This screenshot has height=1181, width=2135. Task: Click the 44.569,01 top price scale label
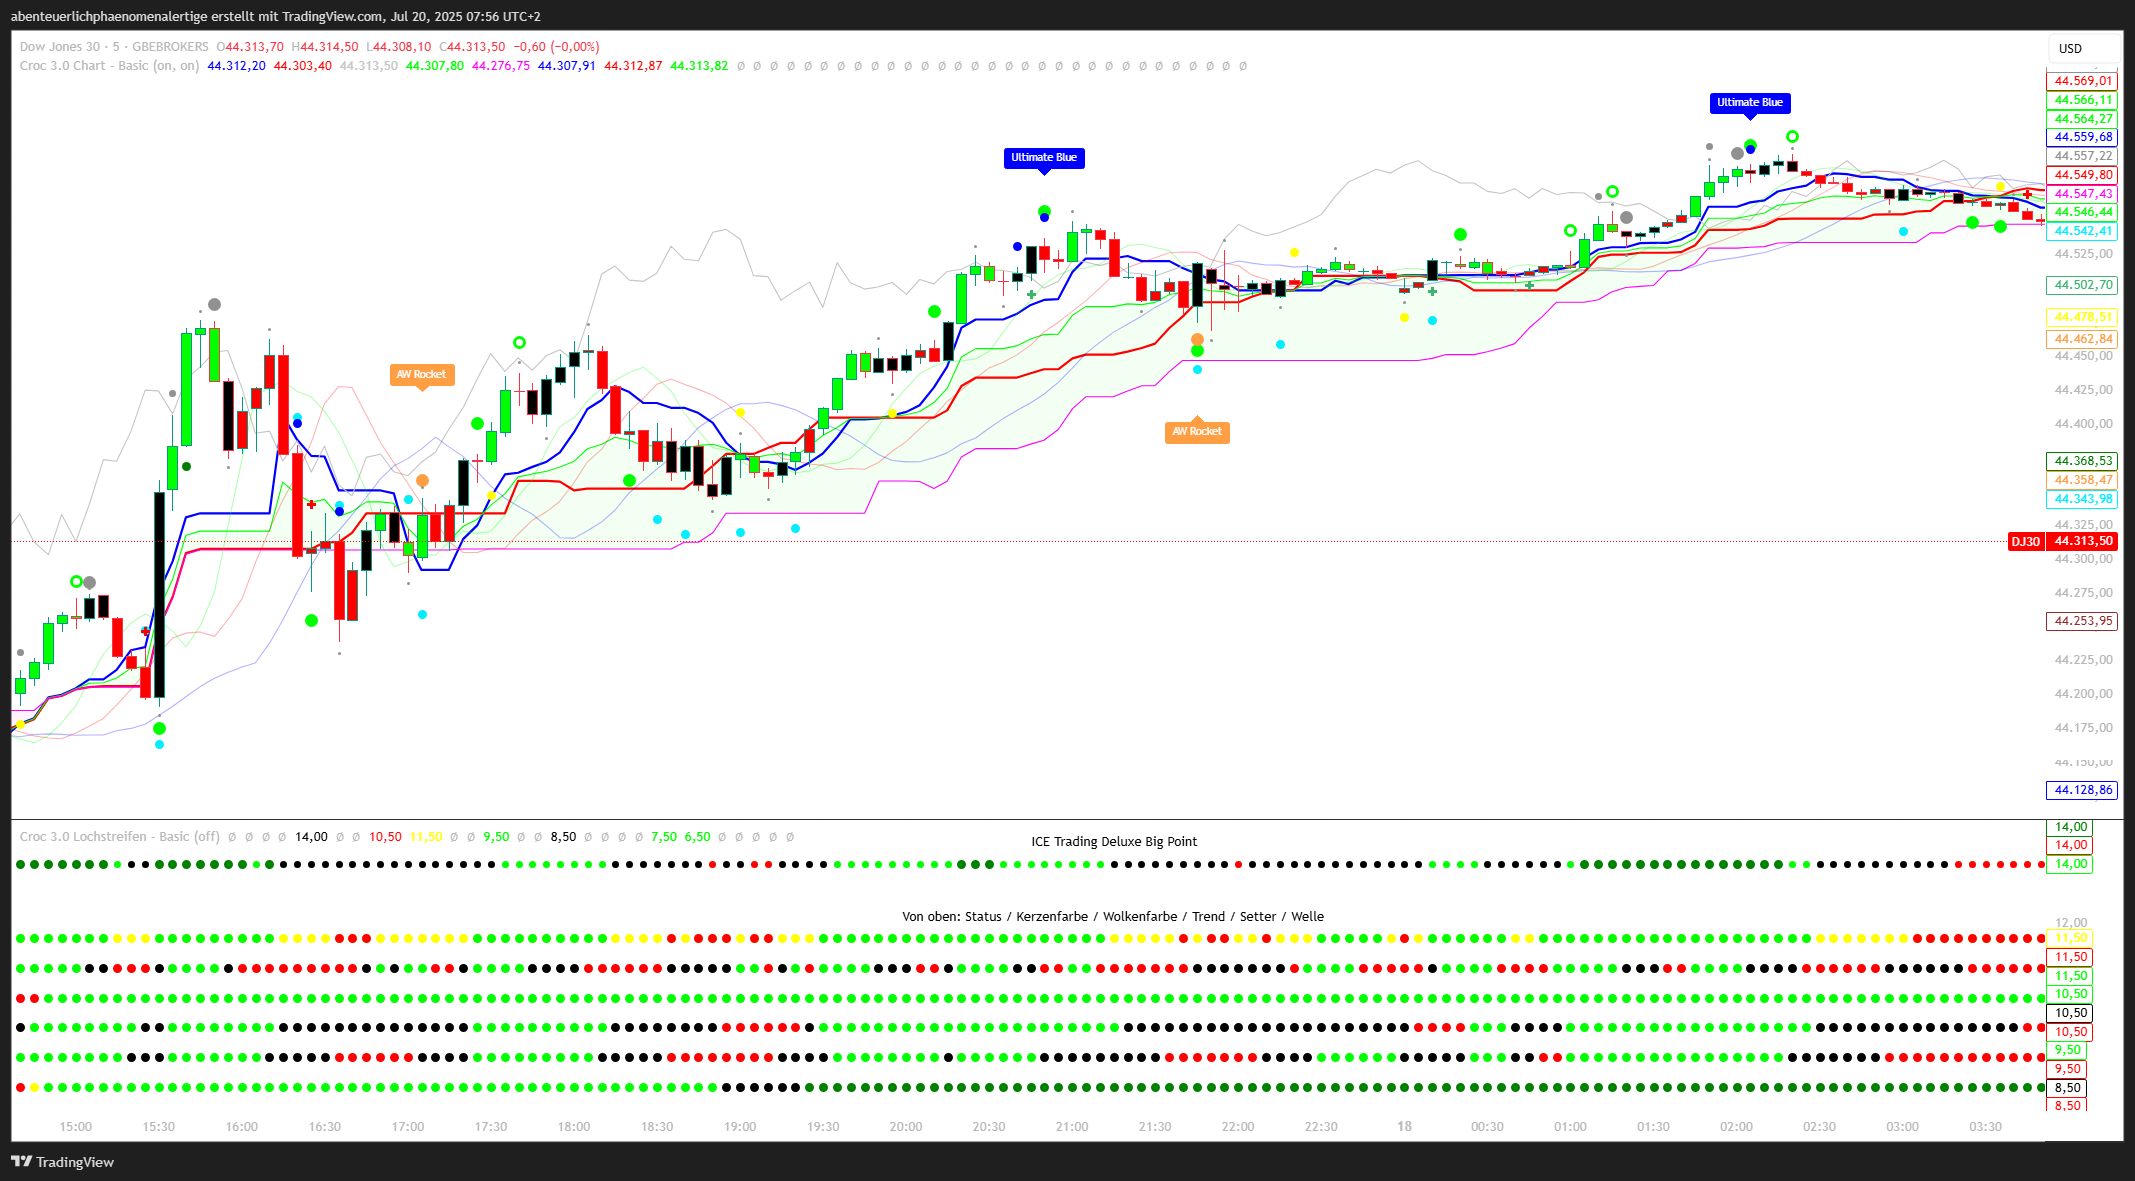[x=2083, y=81]
